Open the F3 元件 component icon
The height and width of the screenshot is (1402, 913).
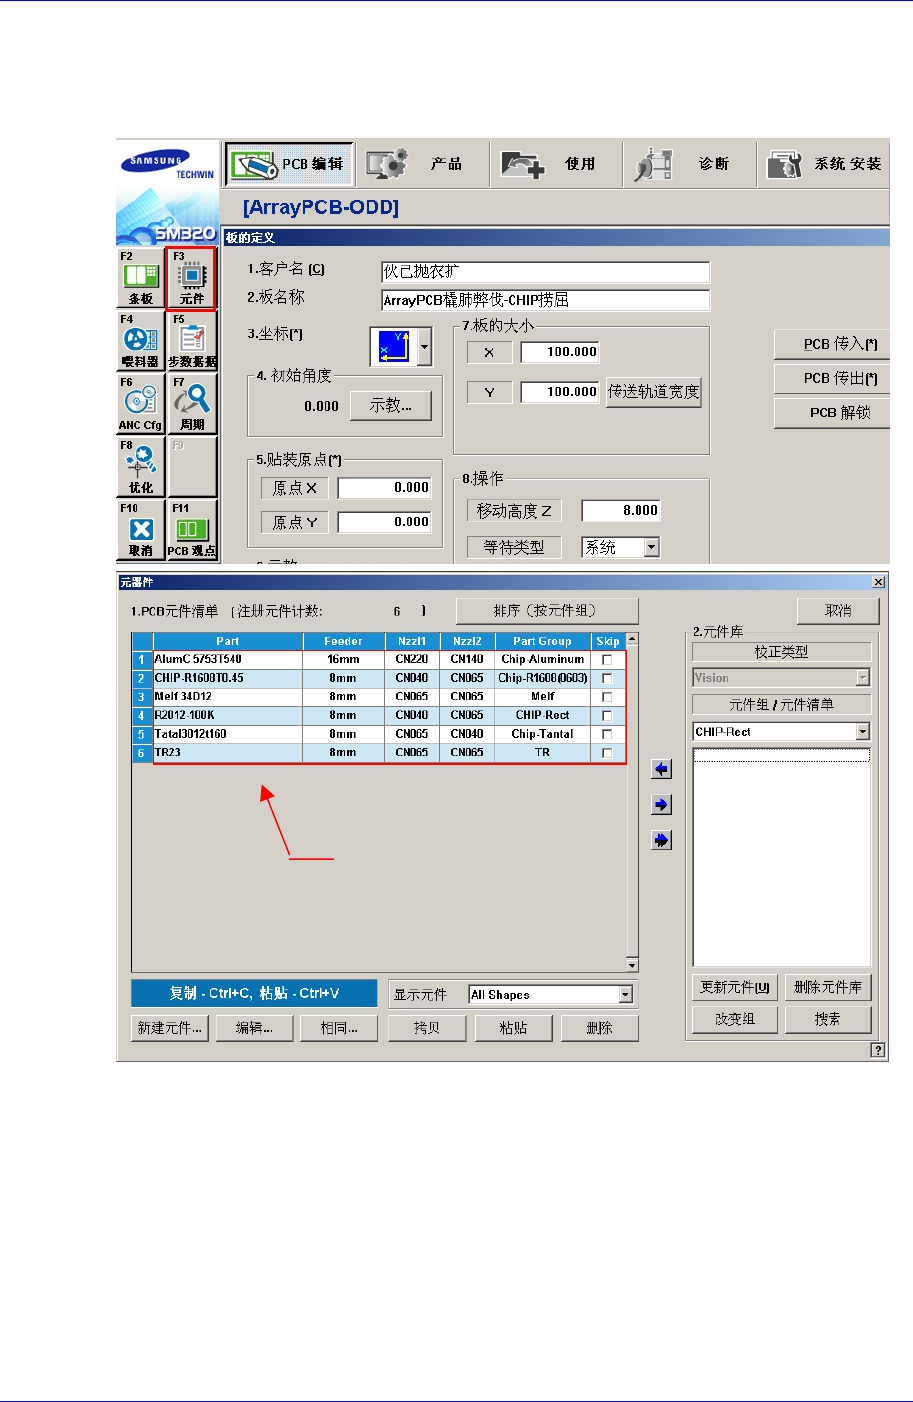[191, 277]
